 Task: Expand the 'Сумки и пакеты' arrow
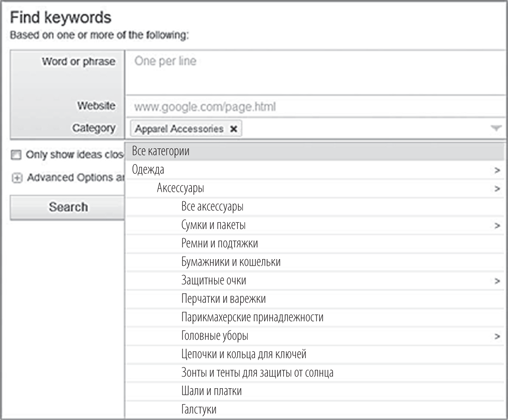tap(497, 226)
